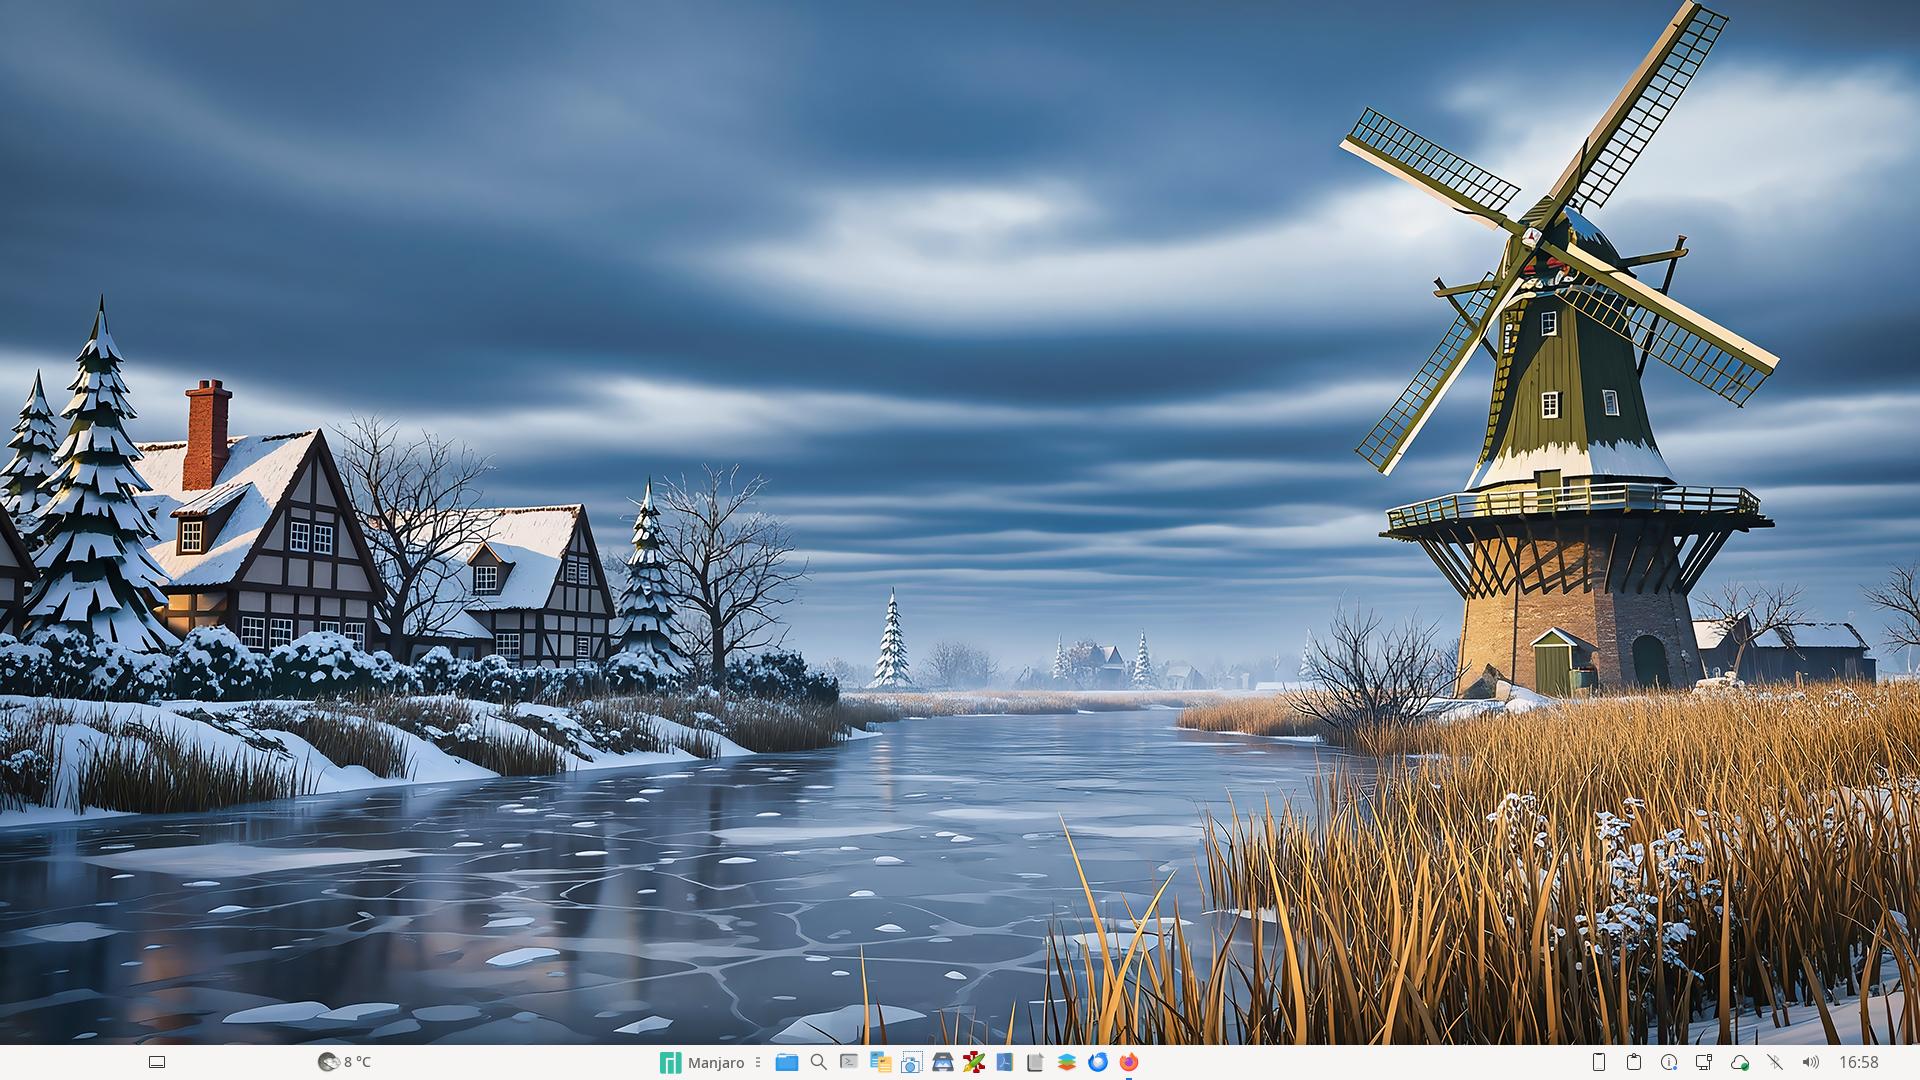Click the three-dot handle beside Manjaro

point(758,1062)
